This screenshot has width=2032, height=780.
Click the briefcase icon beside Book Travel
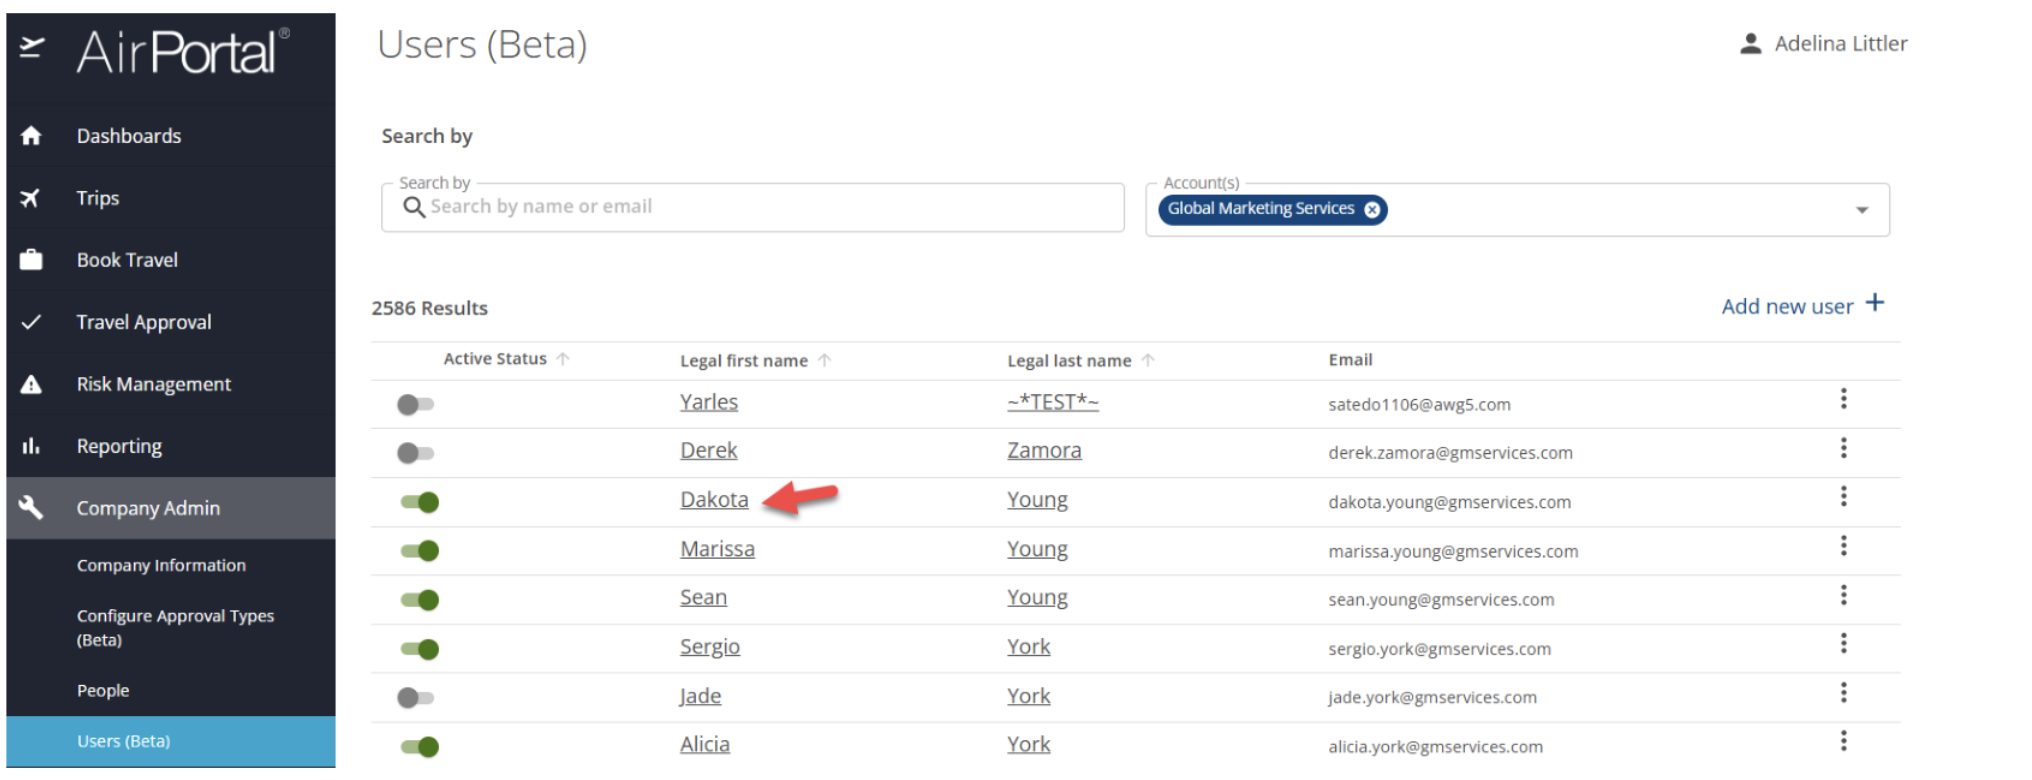[x=31, y=260]
